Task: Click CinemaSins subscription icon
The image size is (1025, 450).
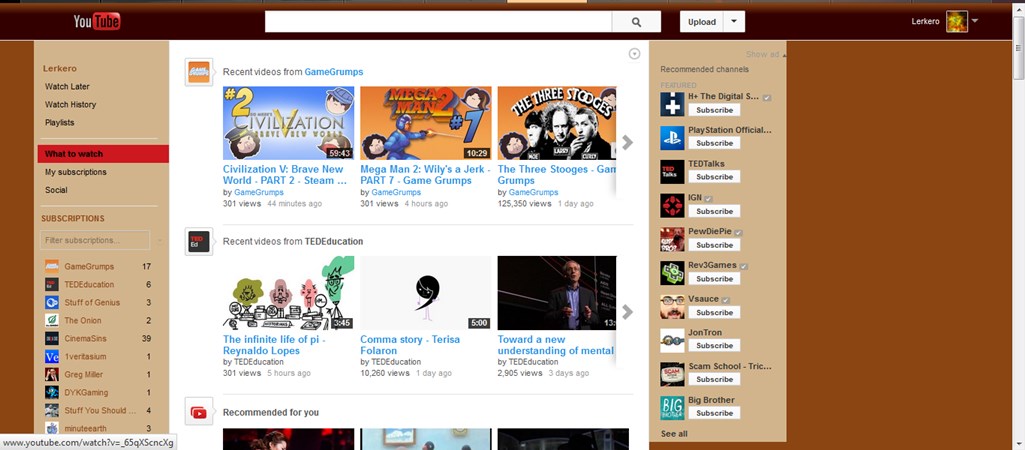Action: pos(52,338)
